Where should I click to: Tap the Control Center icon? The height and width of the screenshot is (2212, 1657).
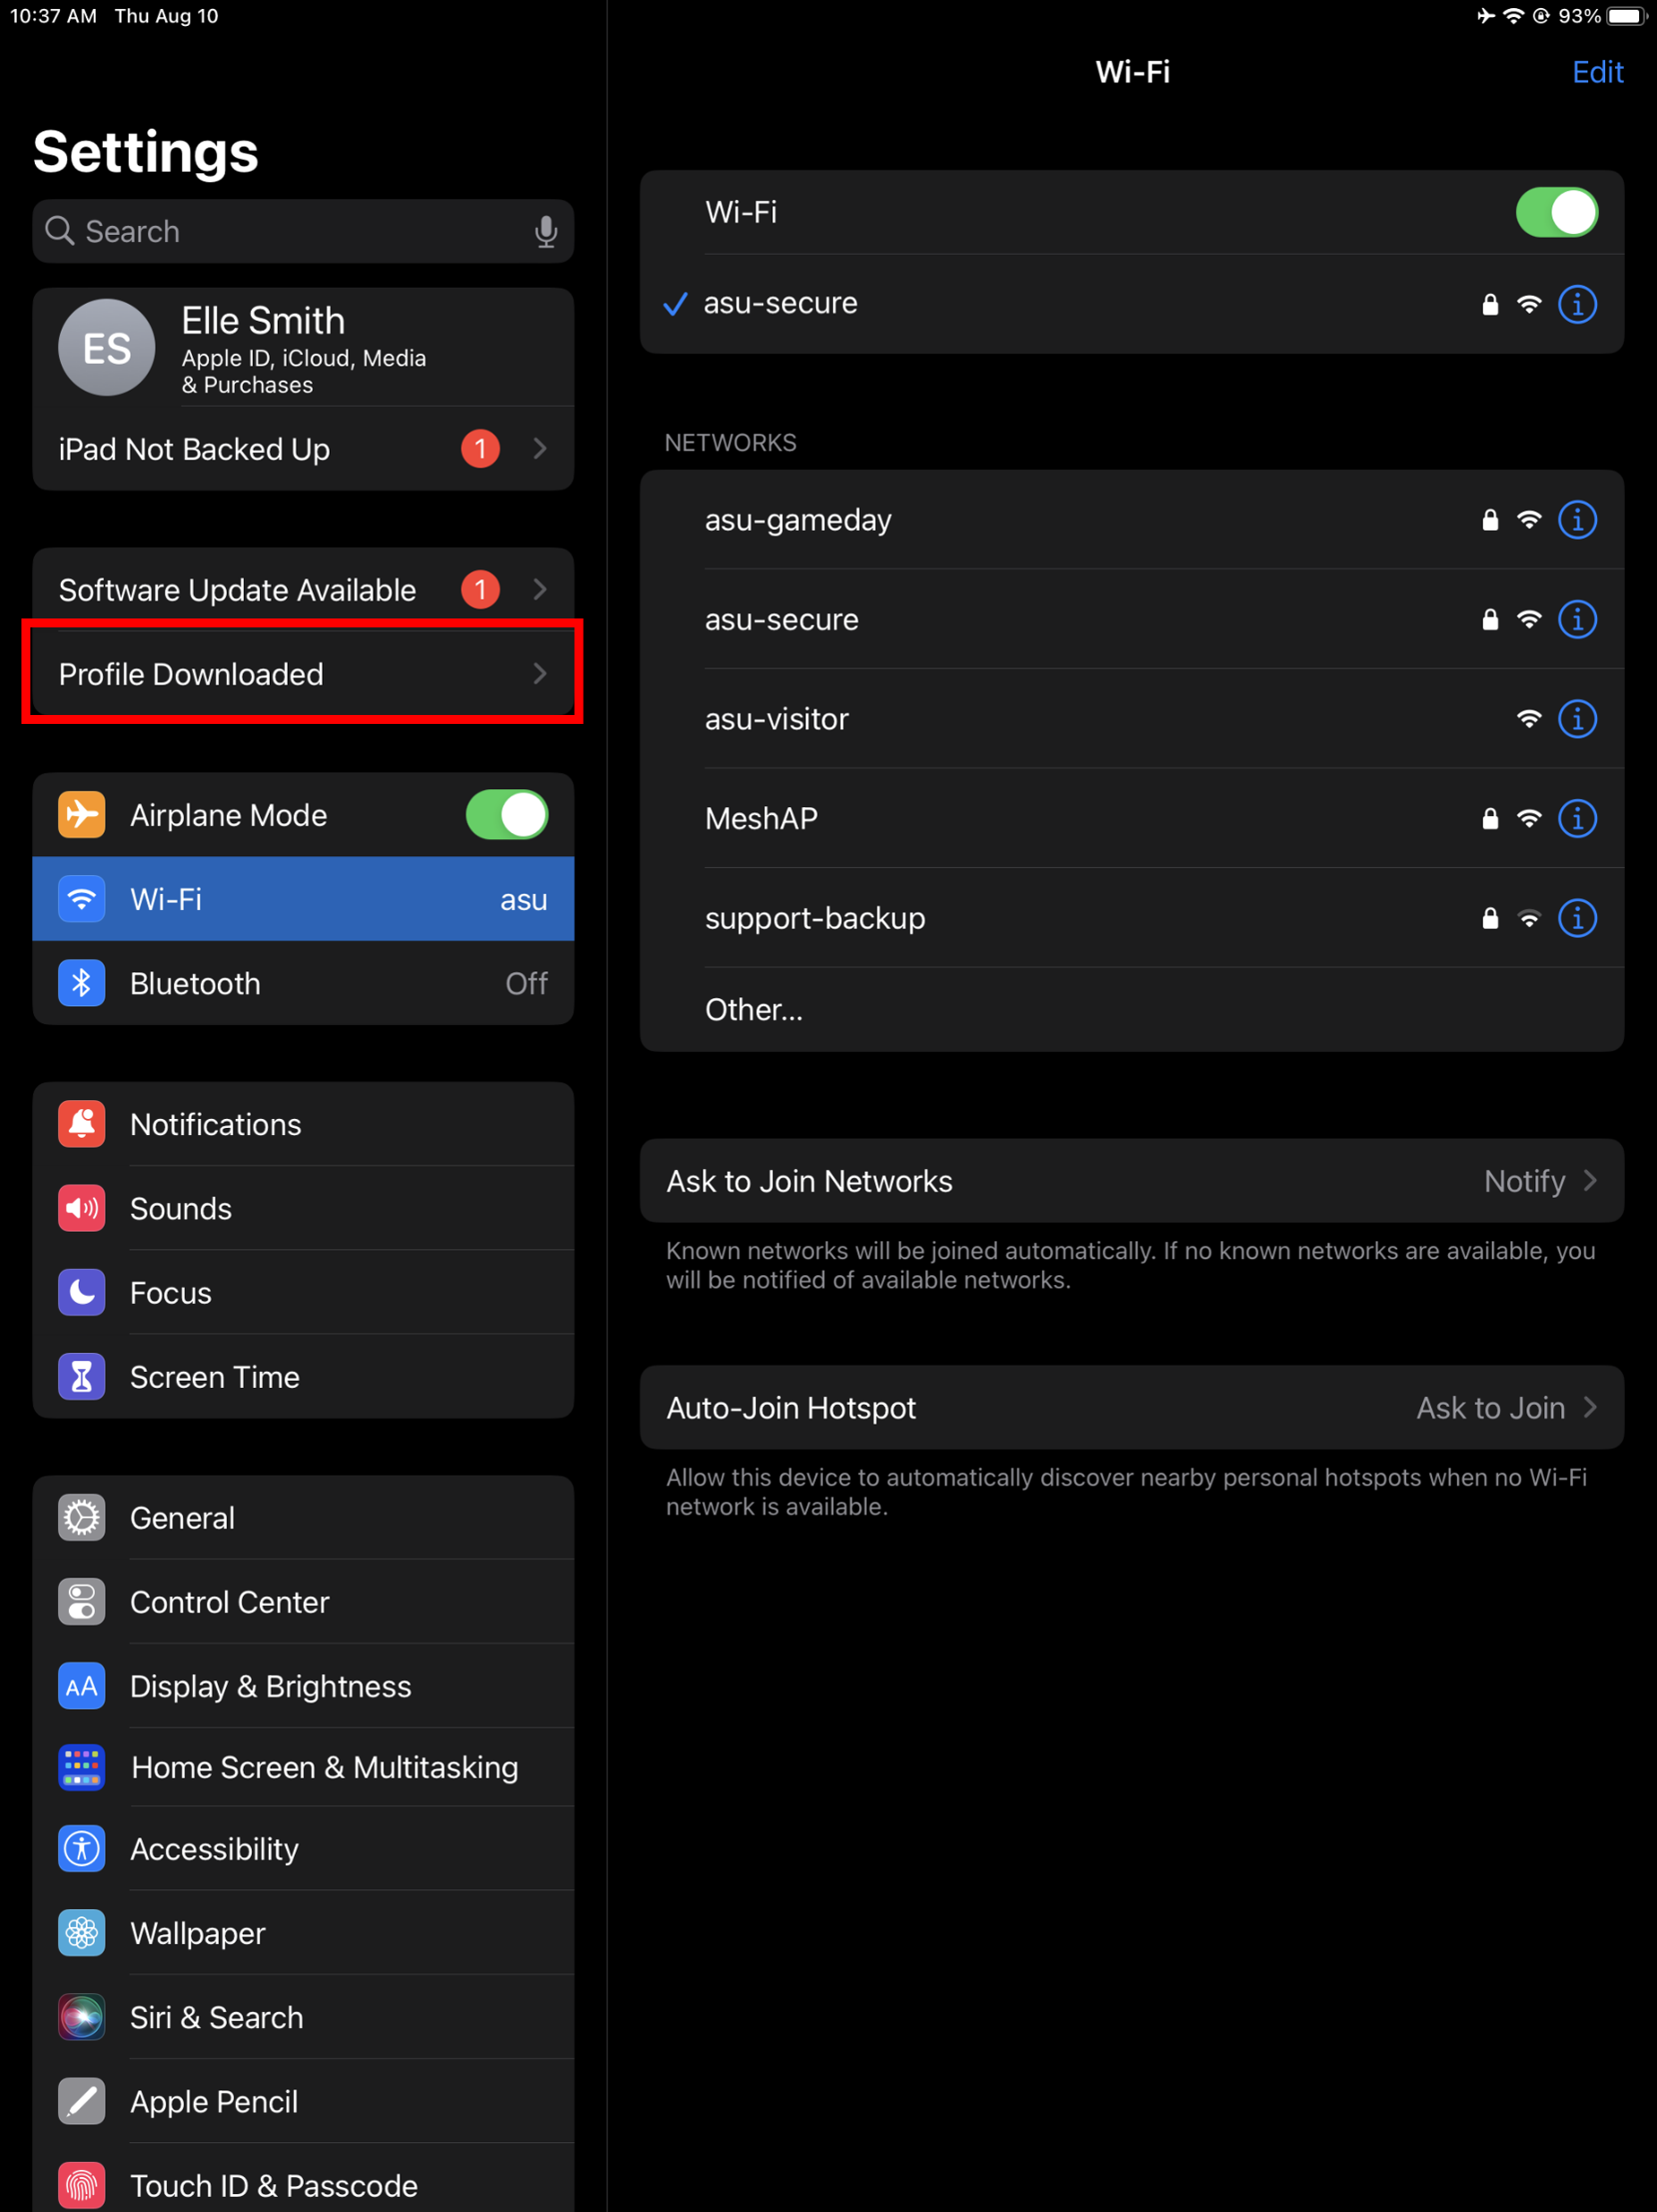click(x=82, y=1602)
